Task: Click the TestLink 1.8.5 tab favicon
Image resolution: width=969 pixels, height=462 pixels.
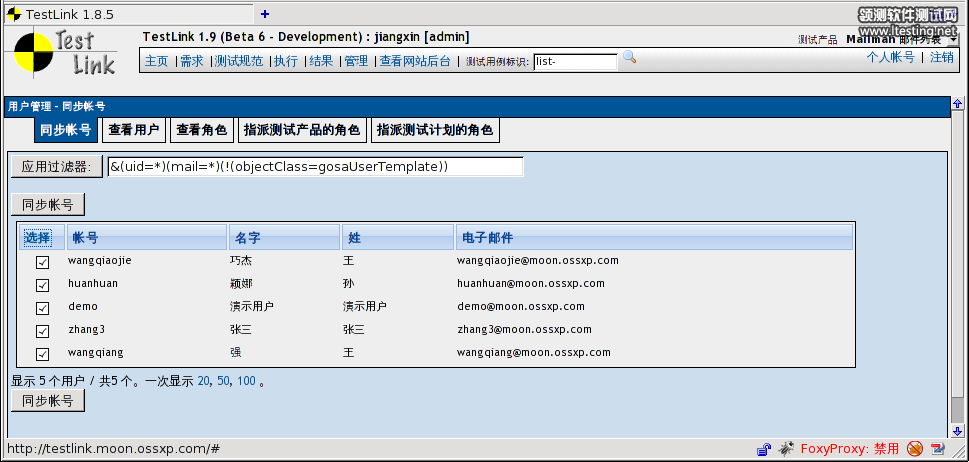Action: tap(14, 14)
